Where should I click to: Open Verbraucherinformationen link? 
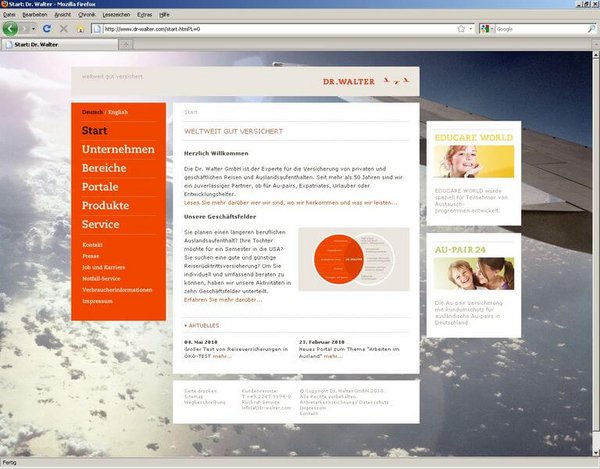[x=117, y=290]
